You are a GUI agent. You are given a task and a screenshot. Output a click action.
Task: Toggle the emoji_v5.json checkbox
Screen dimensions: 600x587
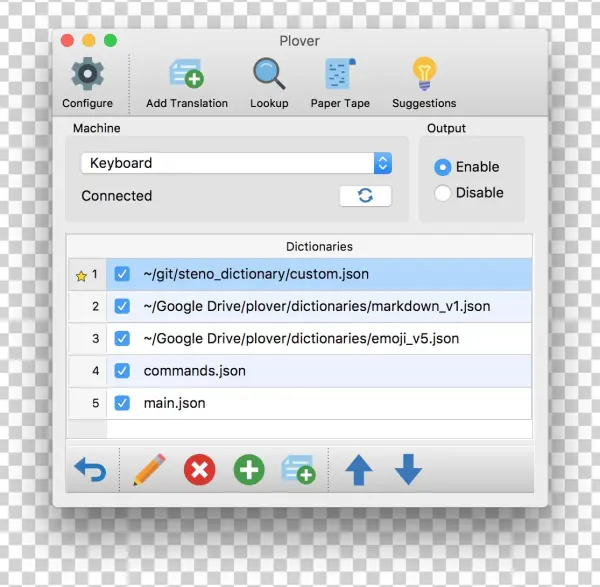(x=122, y=339)
